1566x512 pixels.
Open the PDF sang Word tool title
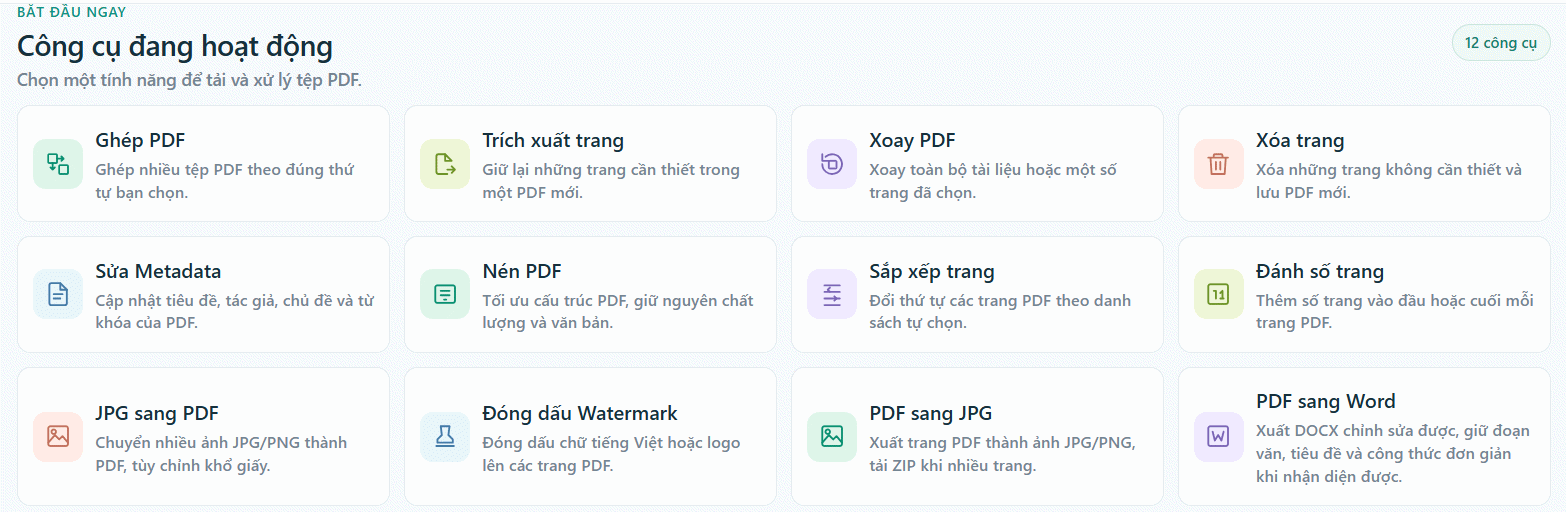(1326, 402)
